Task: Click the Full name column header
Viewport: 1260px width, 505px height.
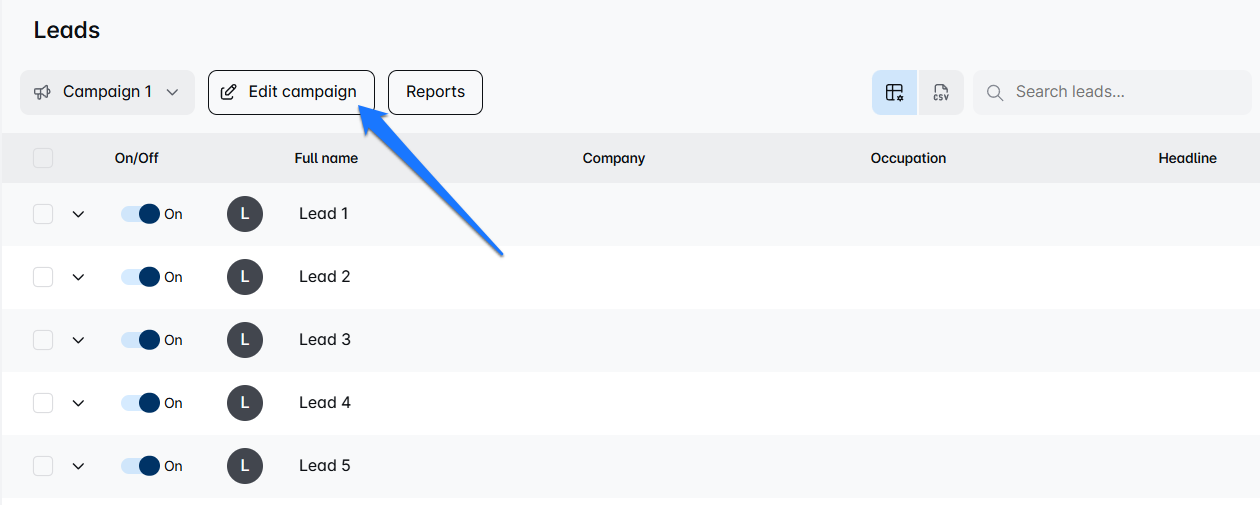Action: click(x=326, y=158)
